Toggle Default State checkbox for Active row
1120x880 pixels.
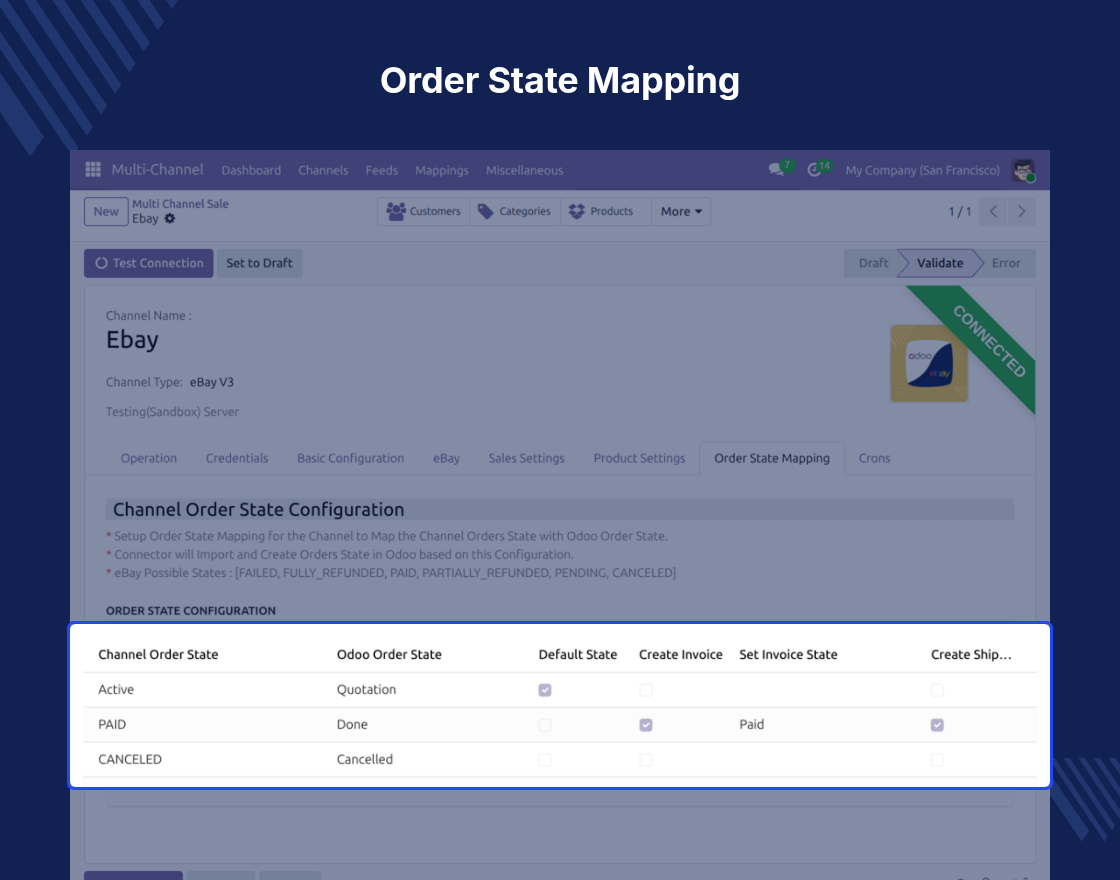tap(545, 690)
